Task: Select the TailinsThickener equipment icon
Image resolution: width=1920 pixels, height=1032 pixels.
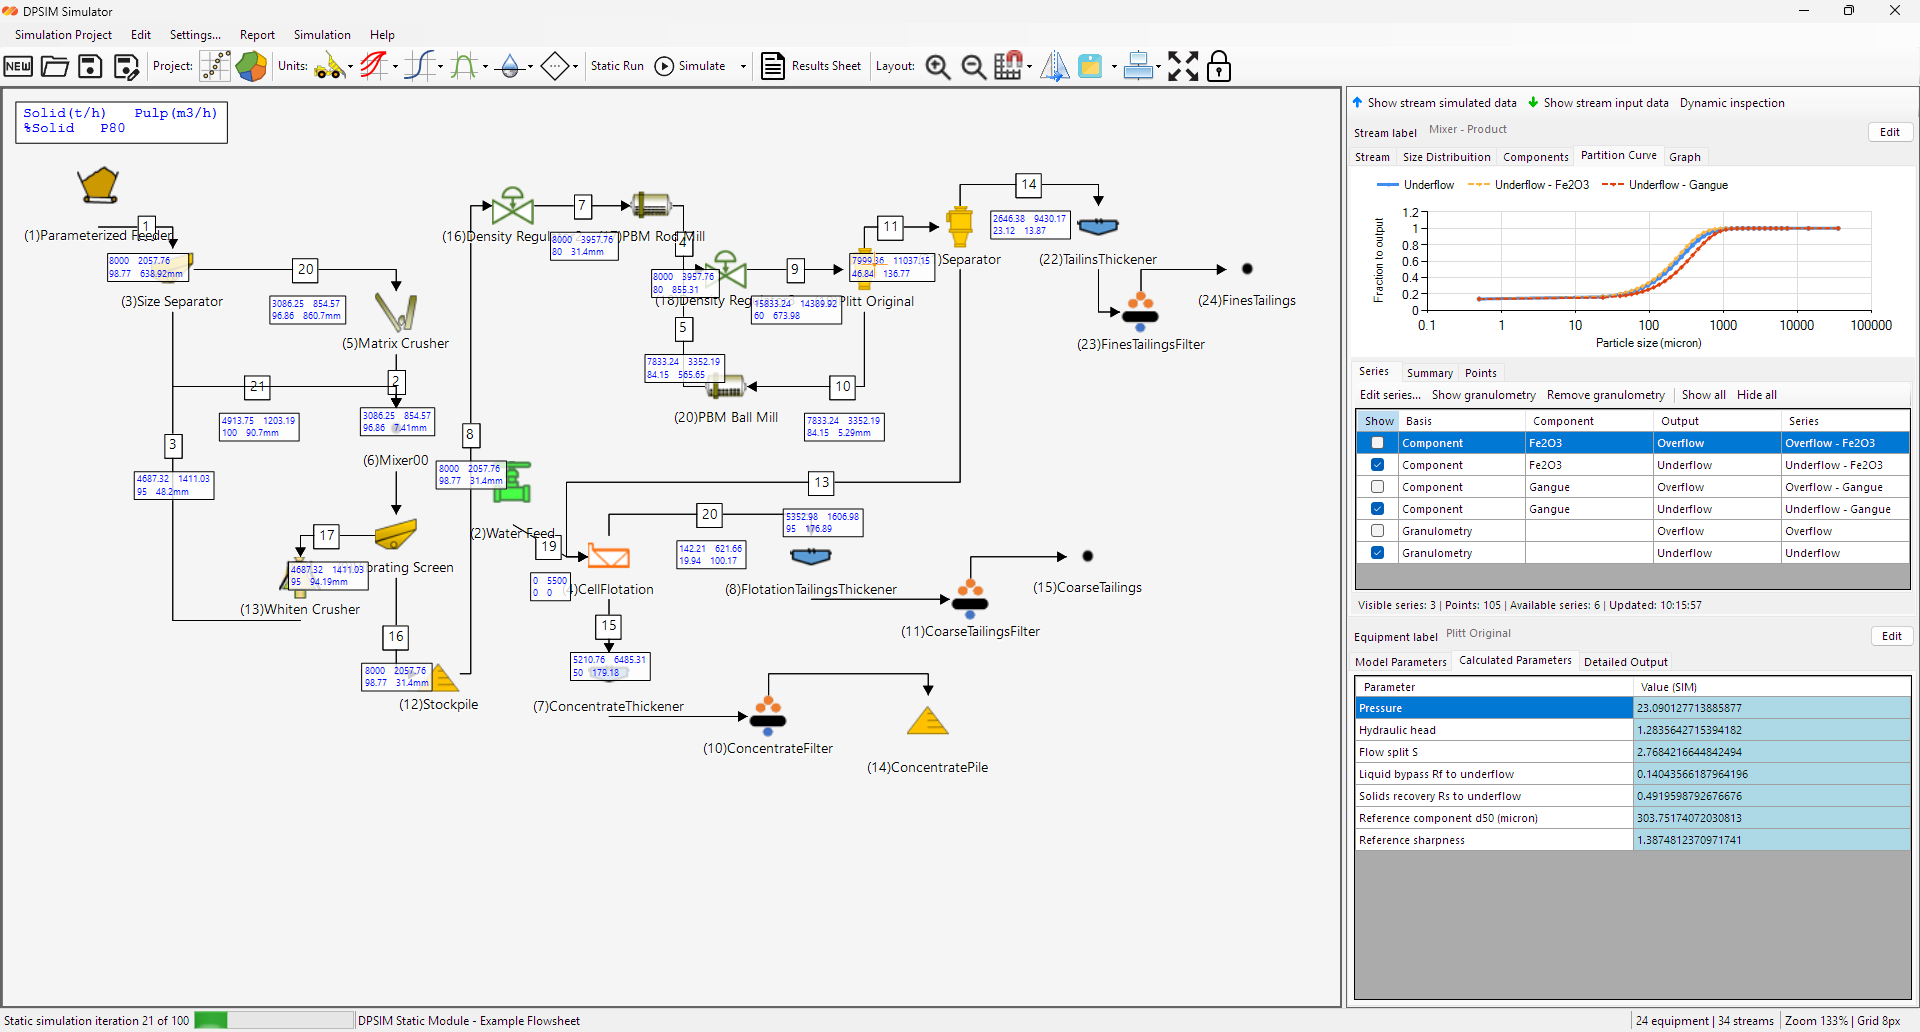Action: click(1098, 227)
